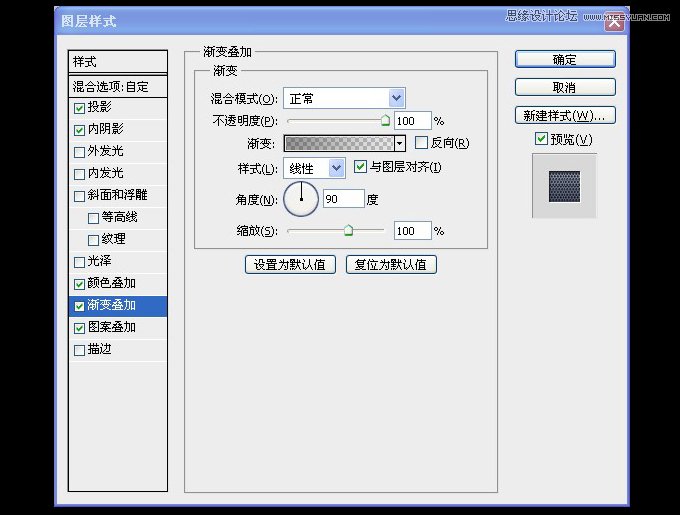Viewport: 680px width, 515px height.
Task: Check the 等高线 contour checkbox
Action: pyautogui.click(x=93, y=218)
